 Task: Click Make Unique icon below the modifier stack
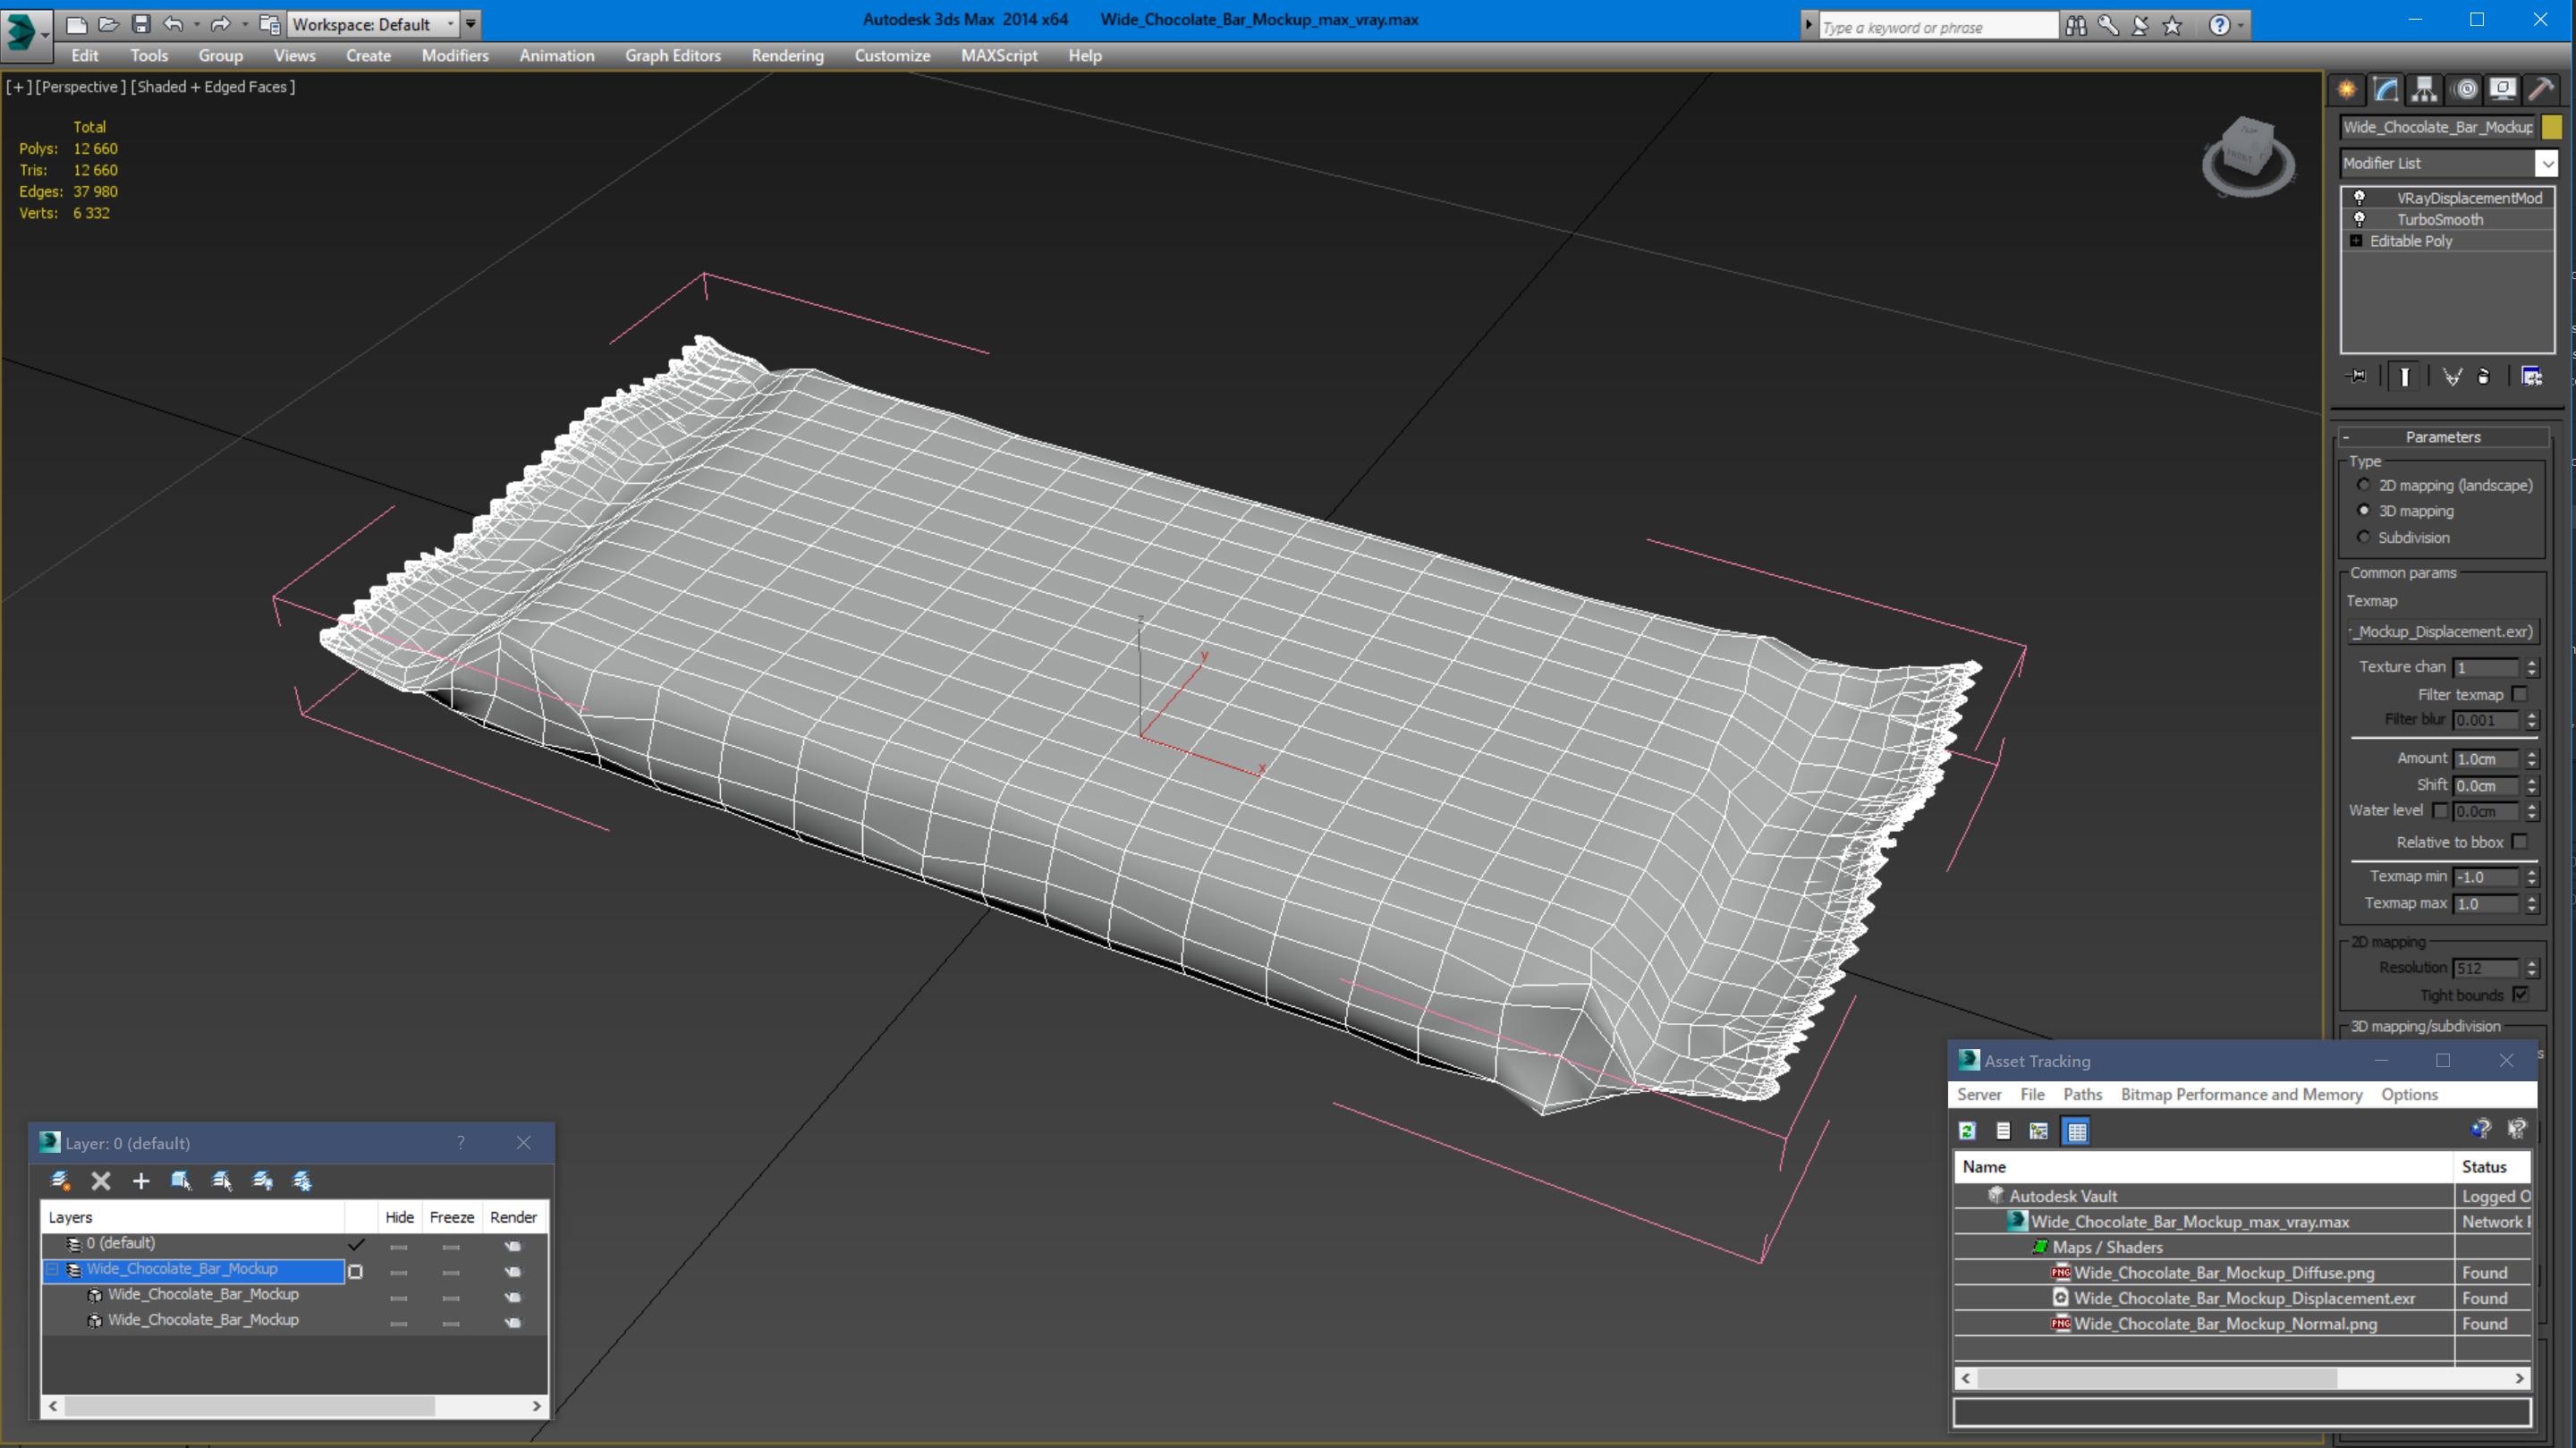2451,377
